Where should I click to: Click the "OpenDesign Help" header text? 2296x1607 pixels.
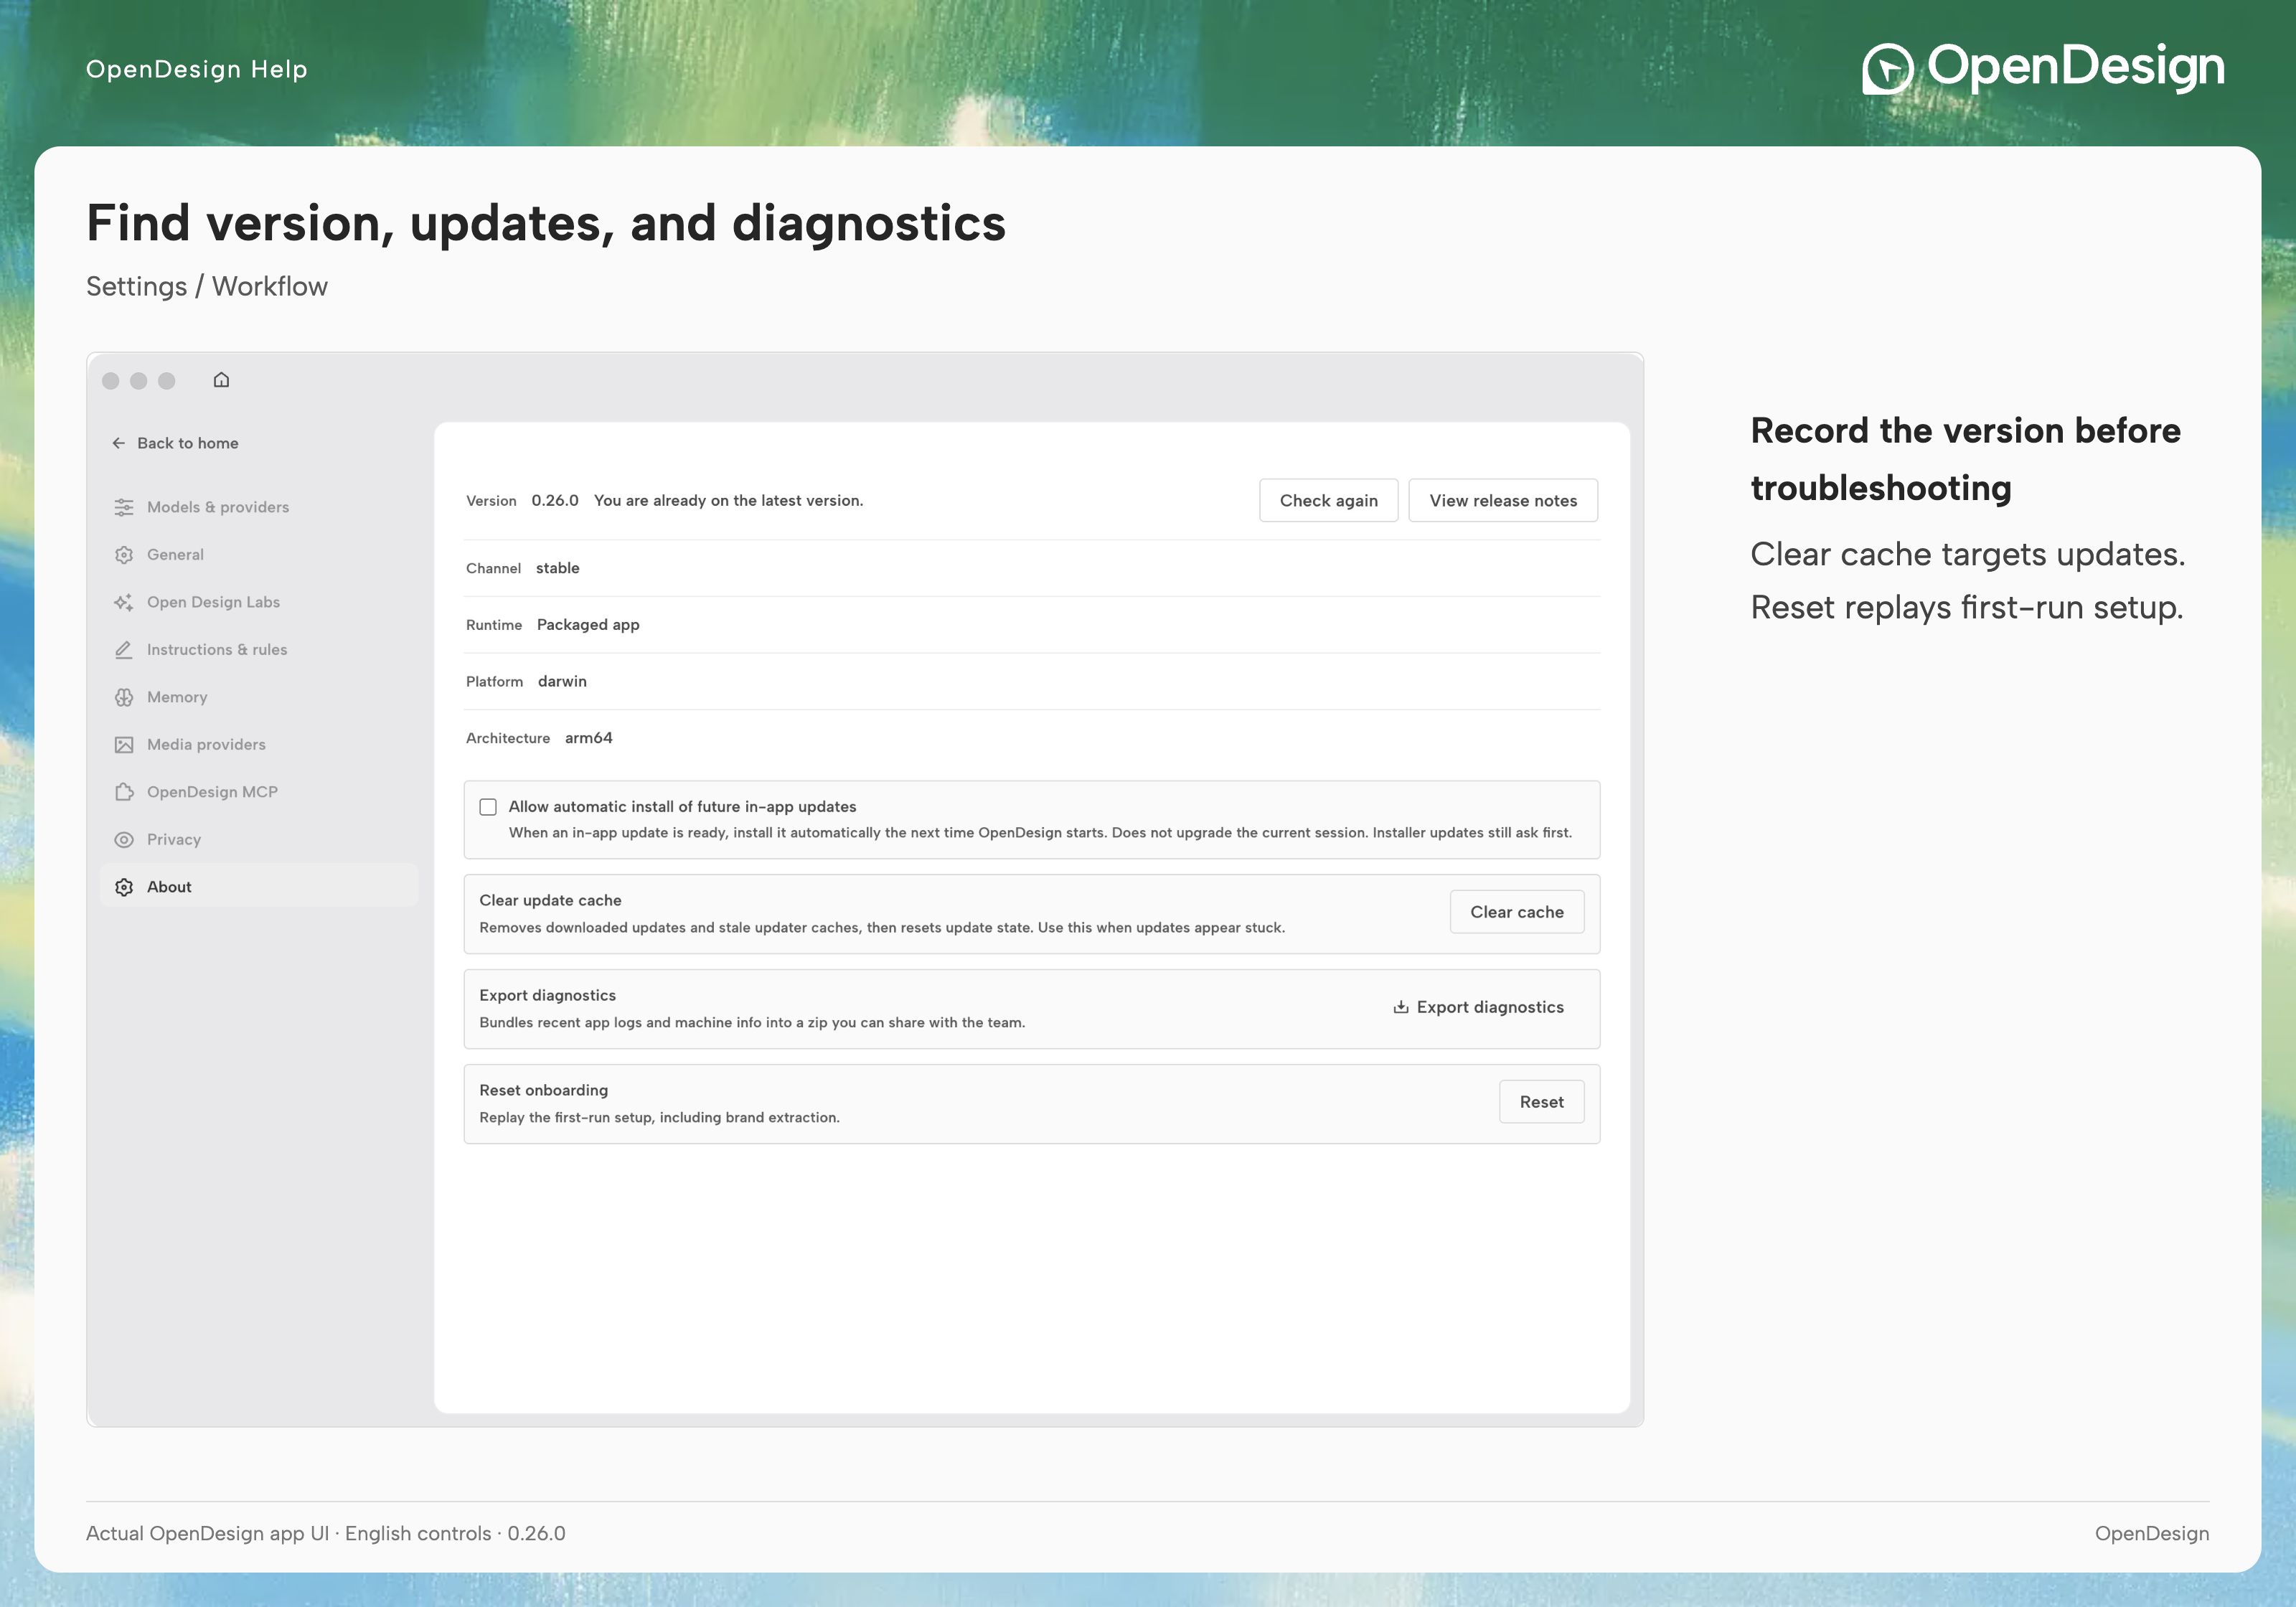[x=197, y=69]
